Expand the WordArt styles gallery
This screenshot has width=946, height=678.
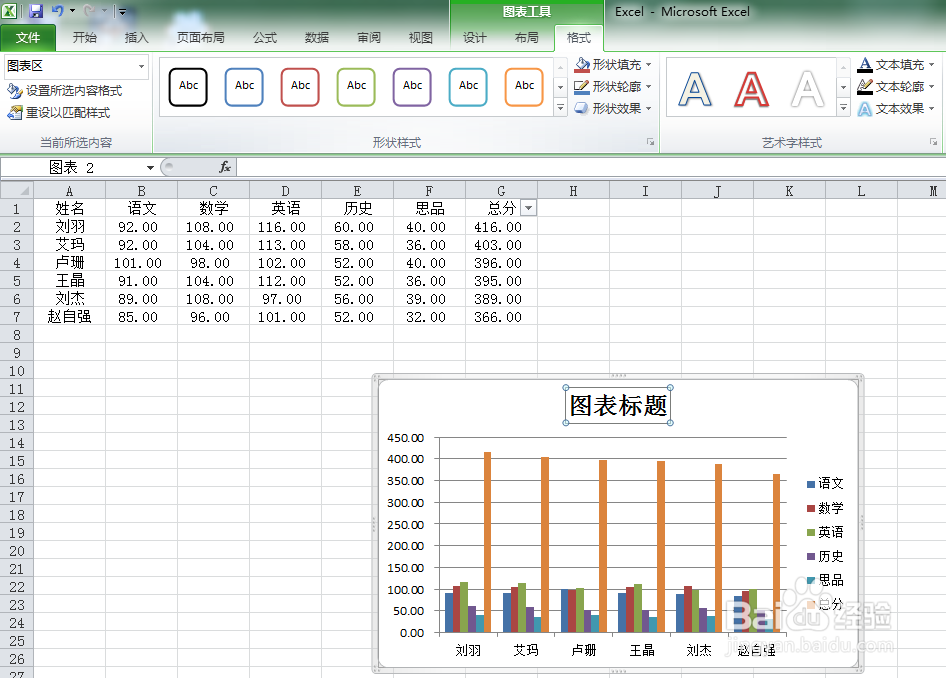(x=843, y=108)
